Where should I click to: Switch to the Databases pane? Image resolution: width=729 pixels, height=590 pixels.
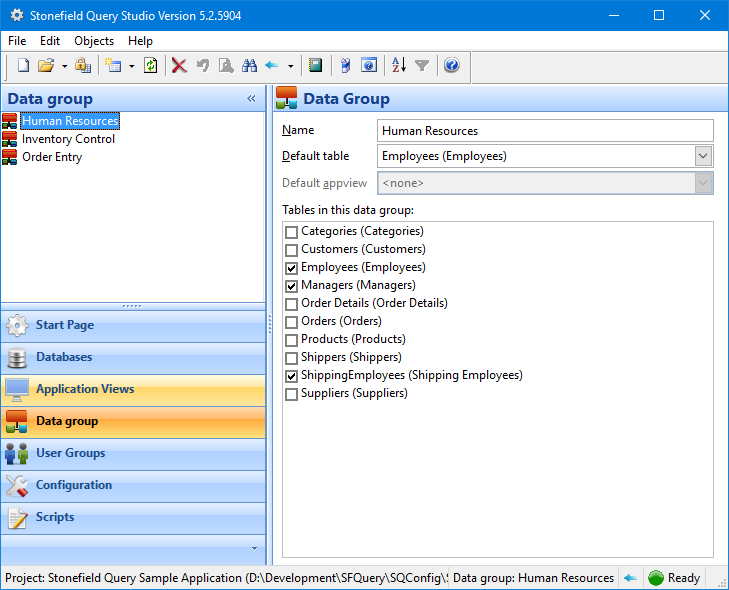[64, 357]
